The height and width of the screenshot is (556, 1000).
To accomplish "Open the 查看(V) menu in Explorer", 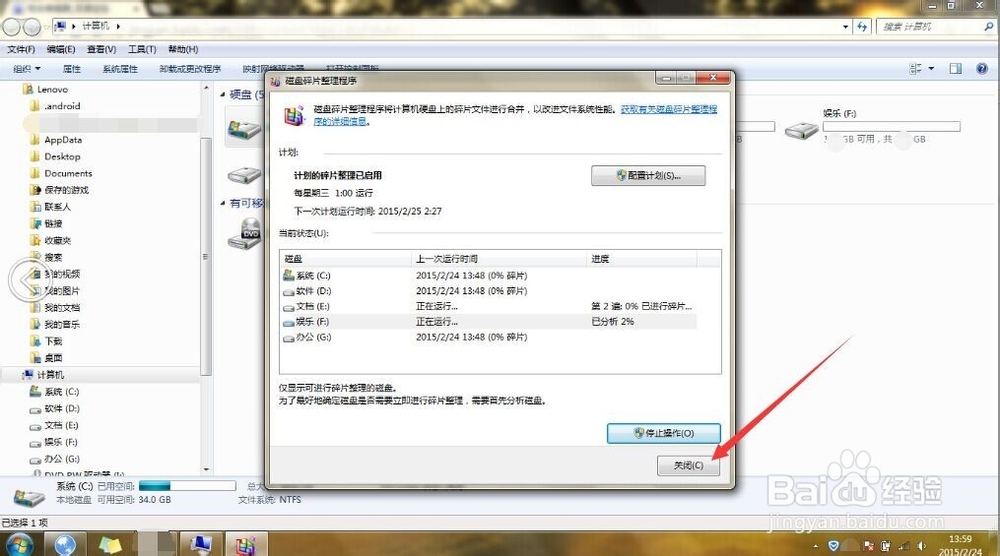I will click(101, 49).
